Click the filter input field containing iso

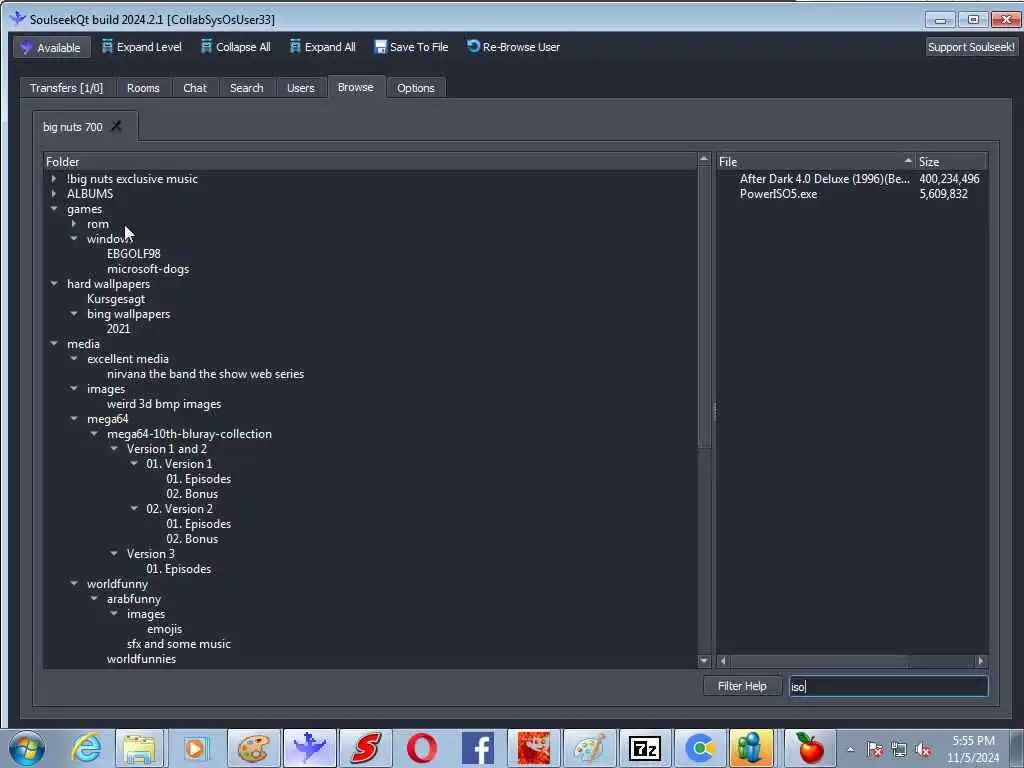(888, 686)
